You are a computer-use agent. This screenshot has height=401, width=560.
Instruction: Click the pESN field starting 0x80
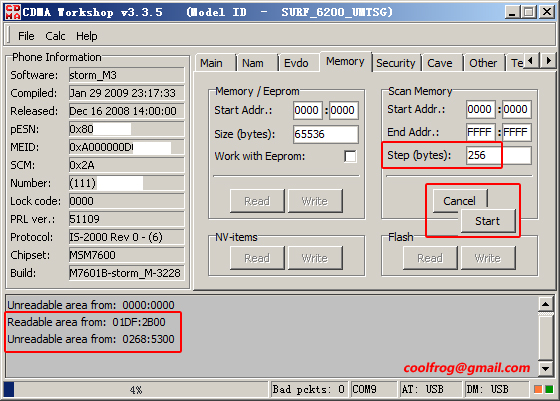pyautogui.click(x=126, y=129)
